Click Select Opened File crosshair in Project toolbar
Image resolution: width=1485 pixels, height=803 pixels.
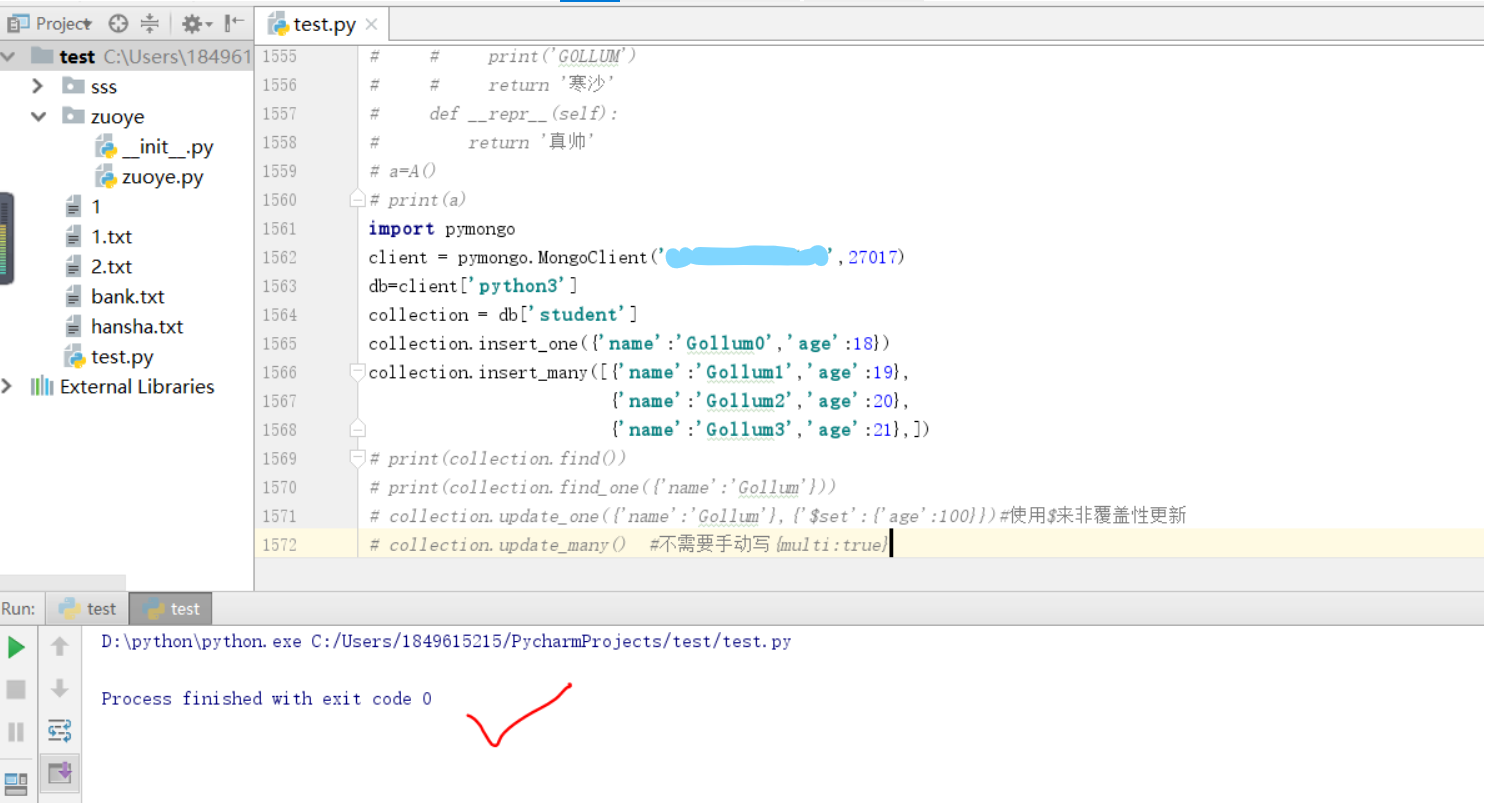118,23
